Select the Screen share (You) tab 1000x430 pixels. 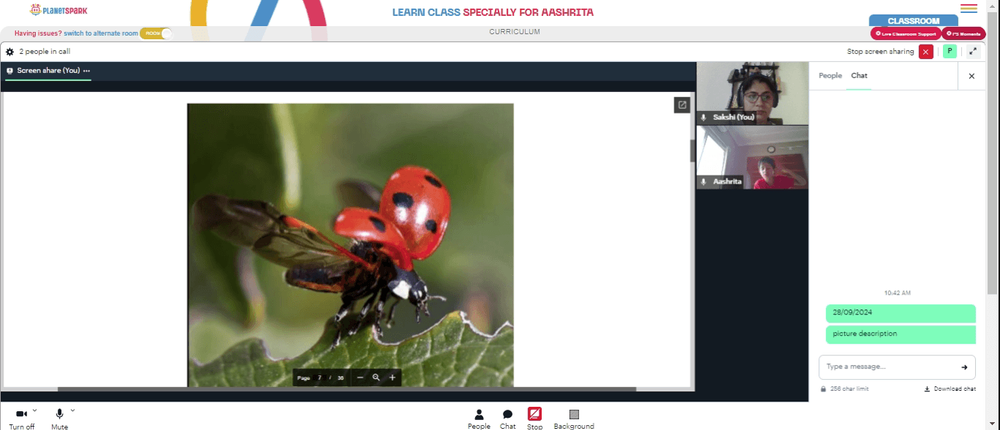[x=48, y=71]
